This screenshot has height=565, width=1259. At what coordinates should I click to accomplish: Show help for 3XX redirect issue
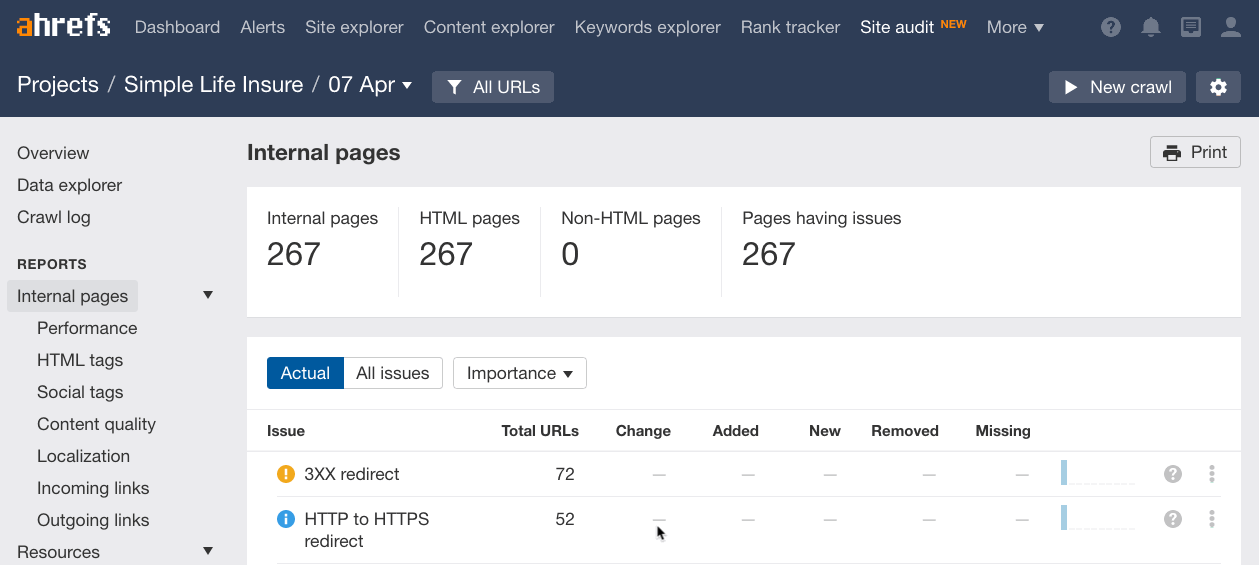1173,474
